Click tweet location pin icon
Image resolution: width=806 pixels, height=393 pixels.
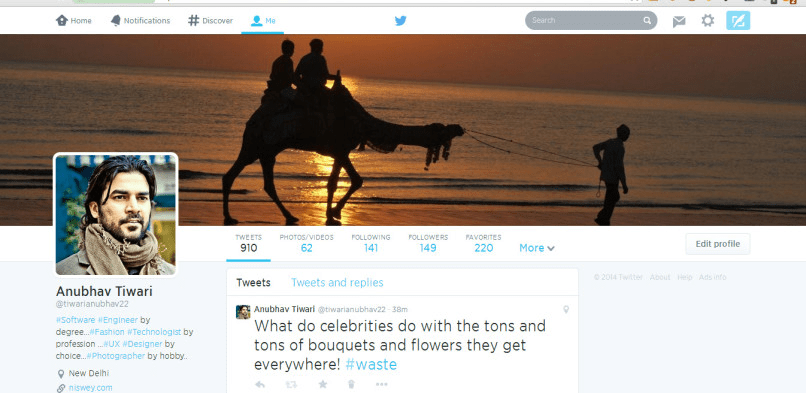(566, 310)
